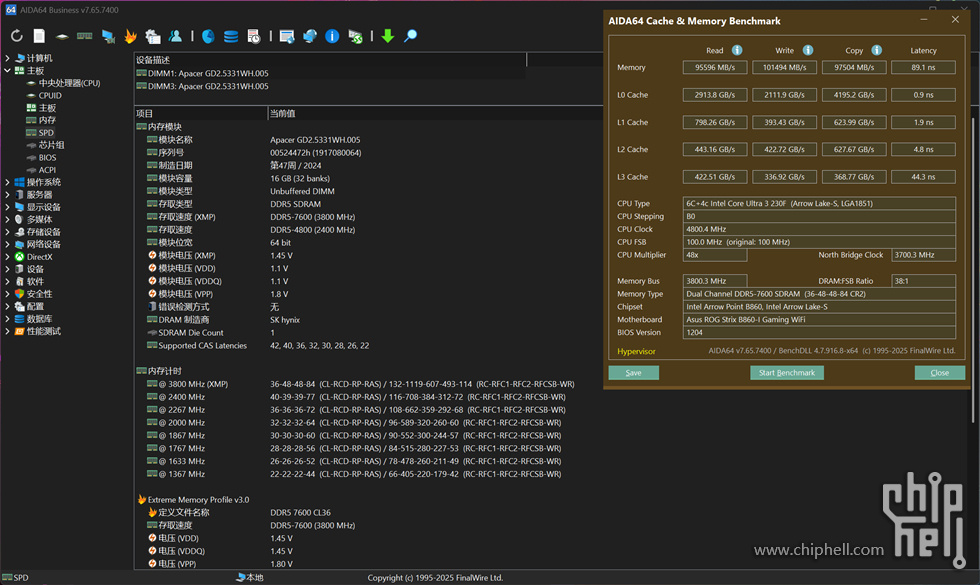Select the 性能测试 tree item
Viewport: 980px width, 585px height.
click(44, 331)
